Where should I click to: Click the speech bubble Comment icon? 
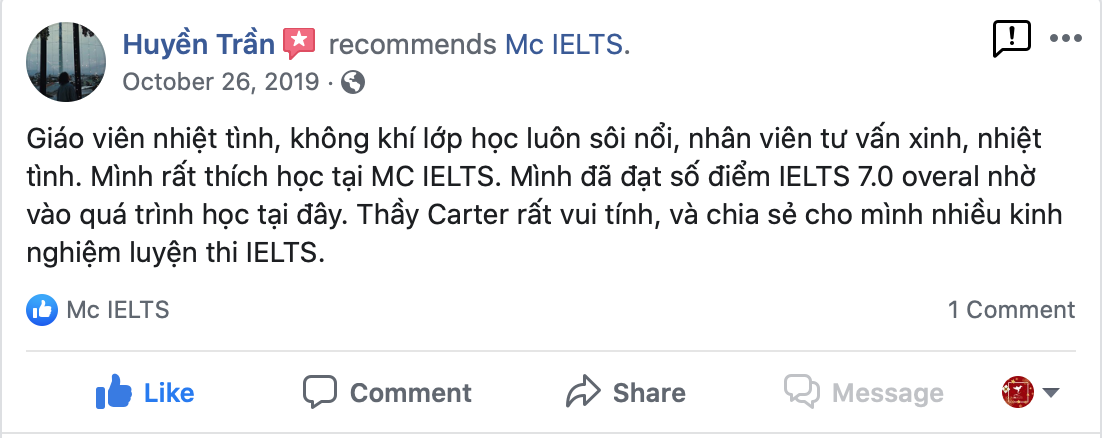[320, 392]
